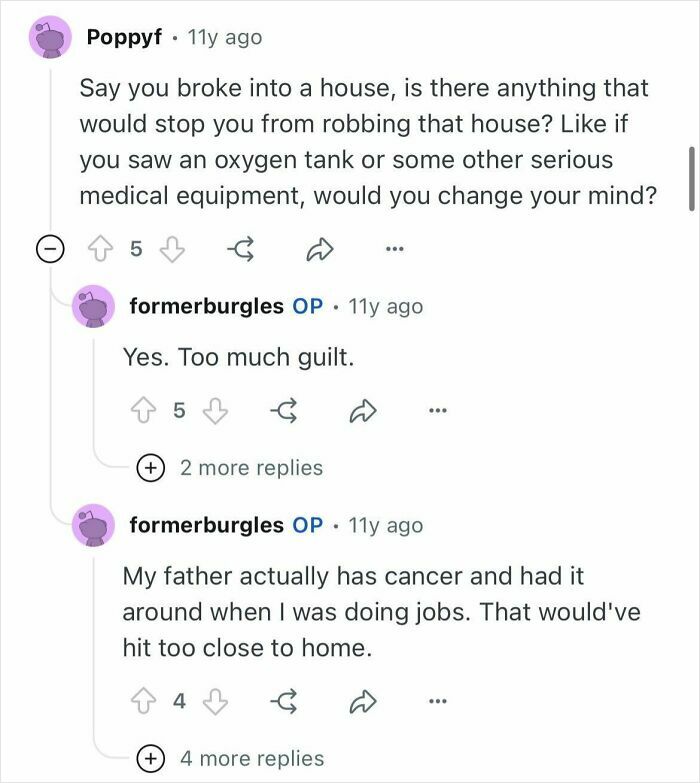
Task: Open Poppyf's user profile
Action: point(123,37)
